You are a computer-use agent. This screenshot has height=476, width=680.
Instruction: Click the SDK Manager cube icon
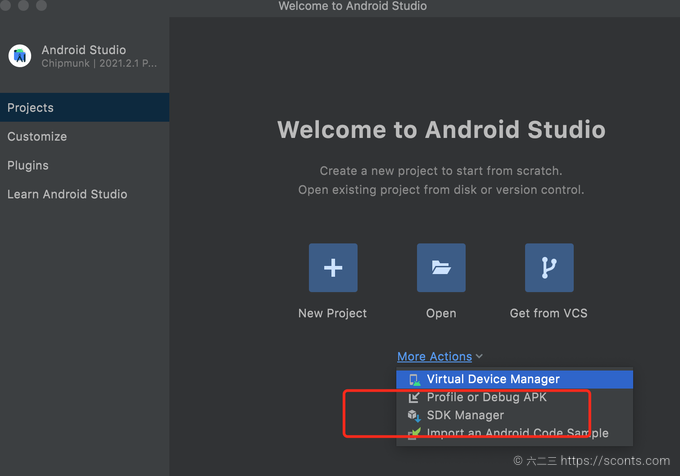(414, 415)
